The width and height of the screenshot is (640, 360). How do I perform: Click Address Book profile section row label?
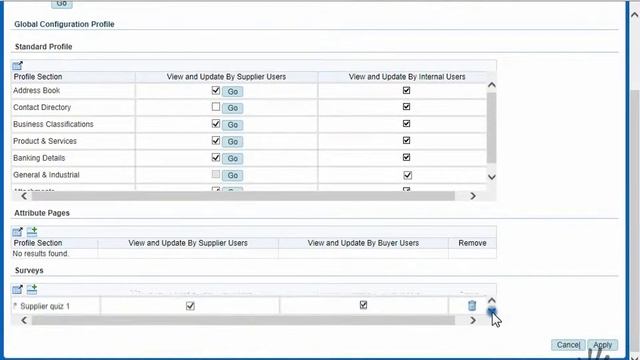36,90
